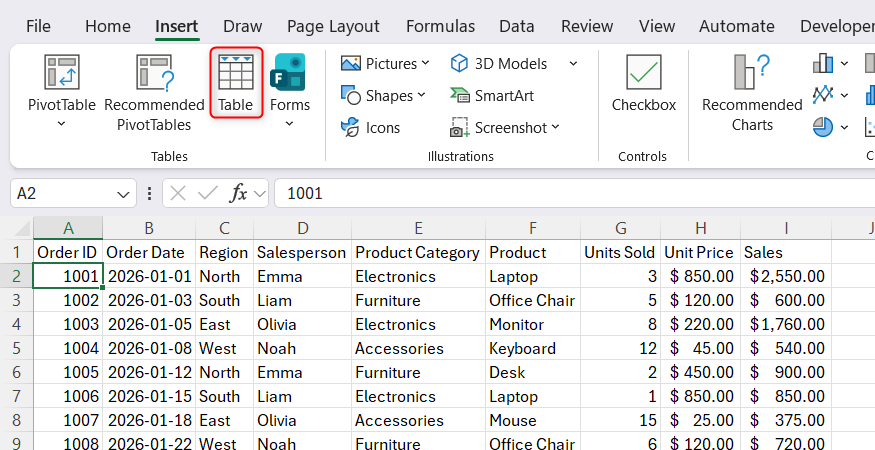Open the Screenshot dropdown arrow

pyautogui.click(x=555, y=127)
